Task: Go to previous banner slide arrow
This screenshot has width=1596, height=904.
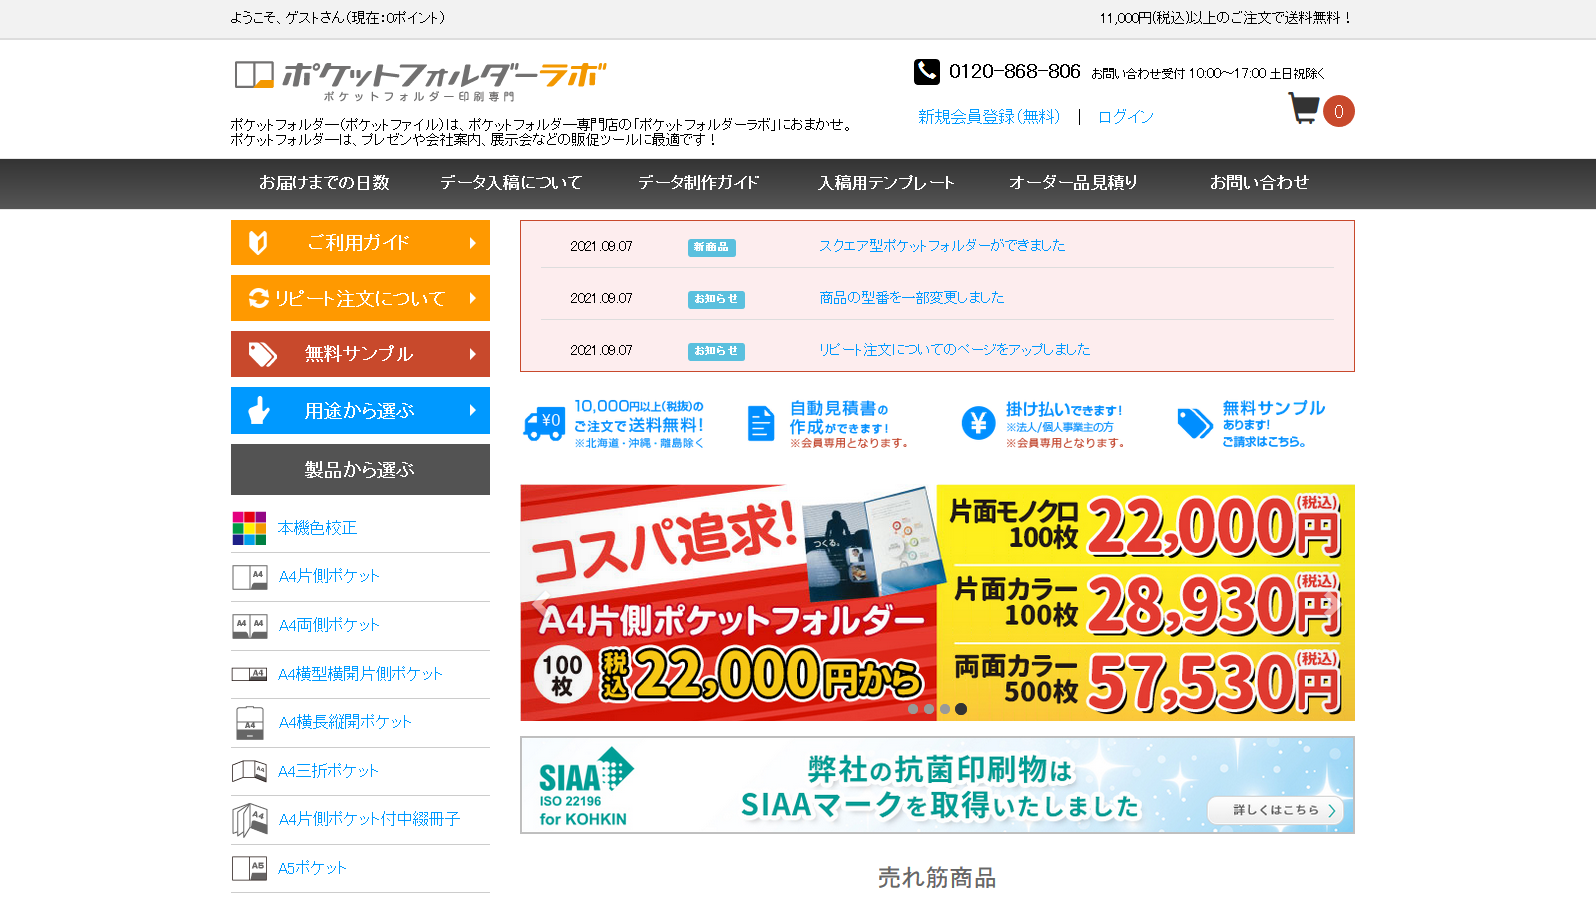Action: (542, 602)
